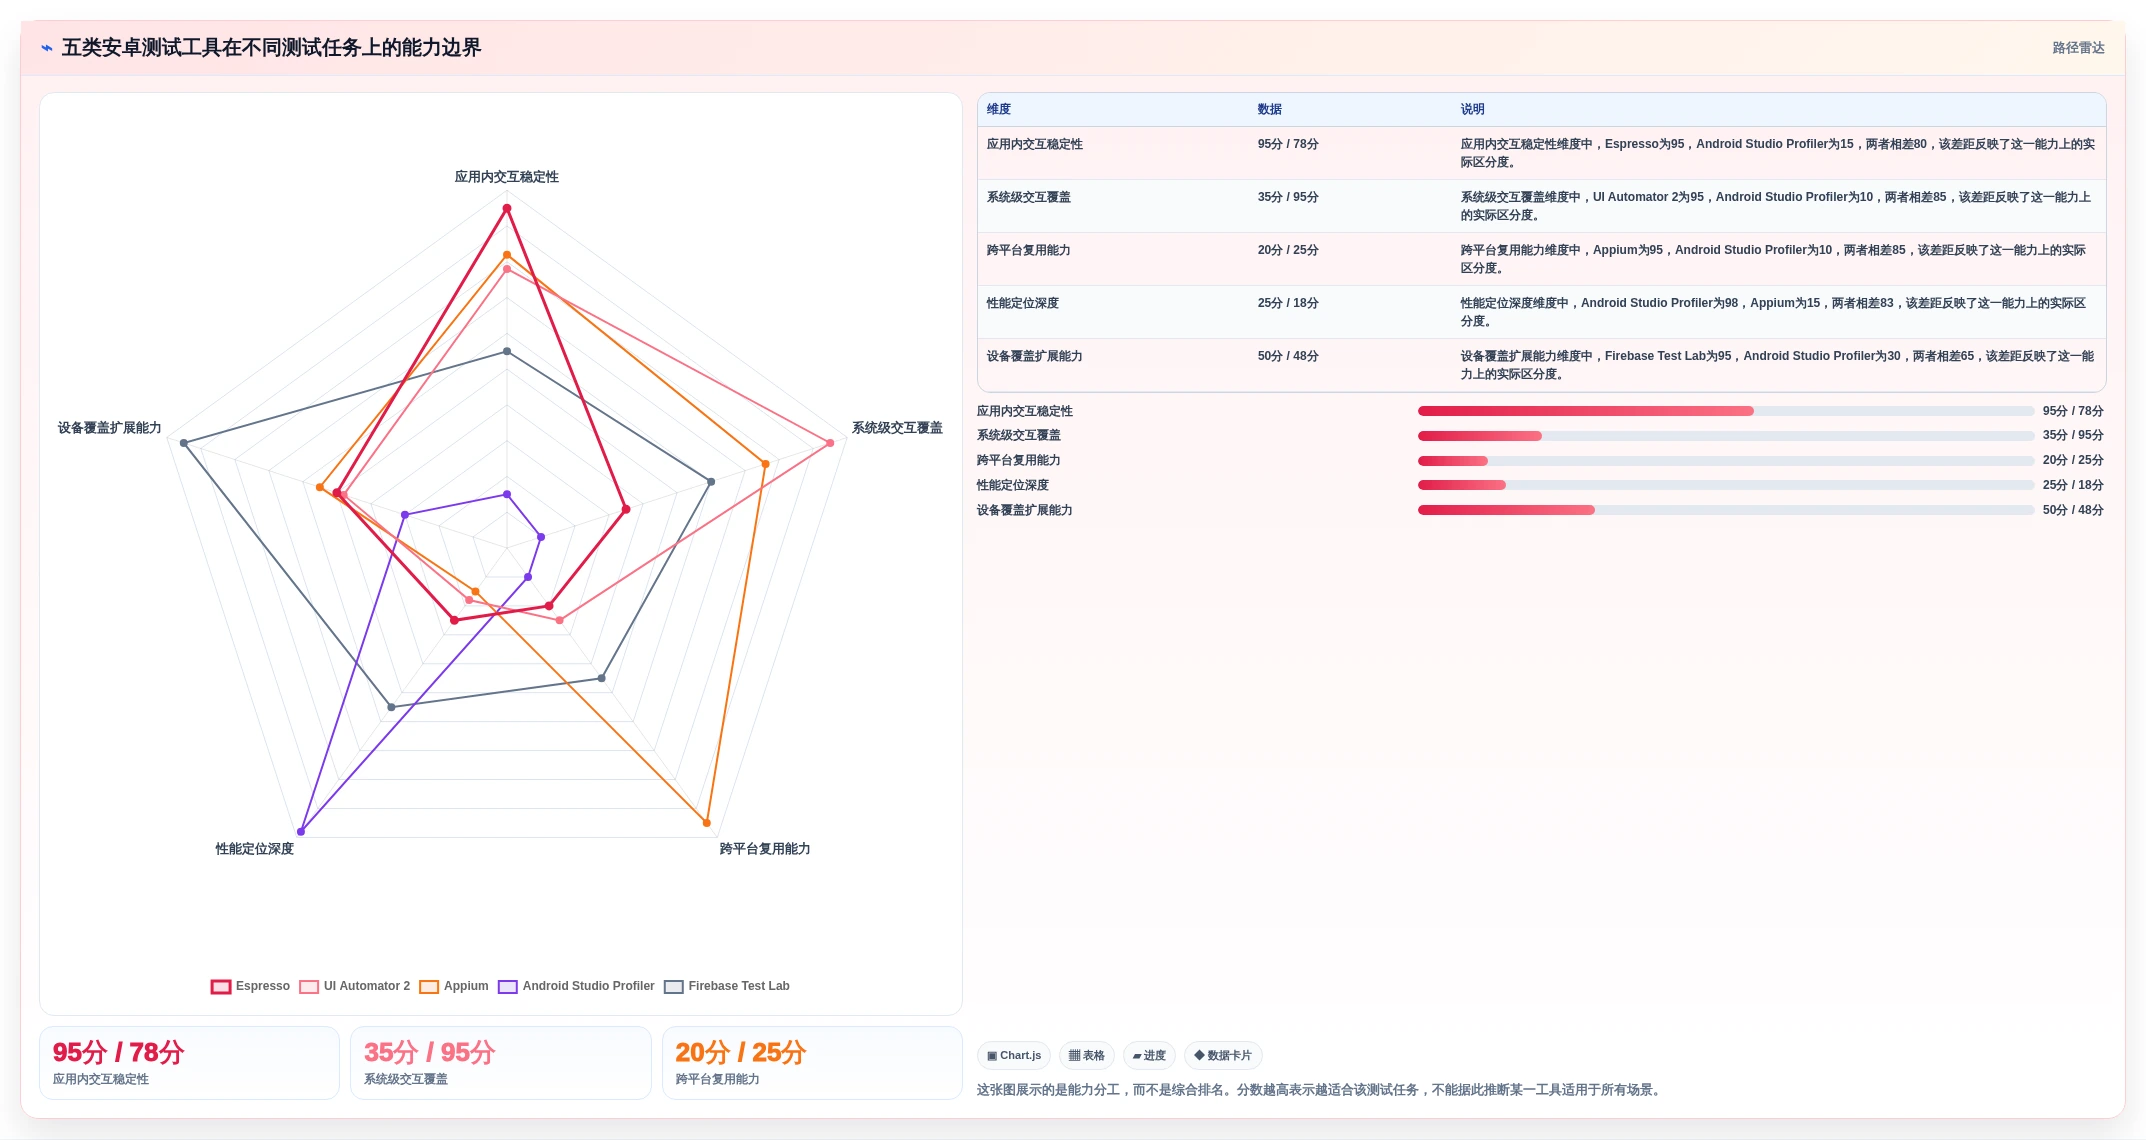Click Espresso data point at 应用内交互稳定性 axis top
This screenshot has height=1140, width=2146.
coord(507,208)
